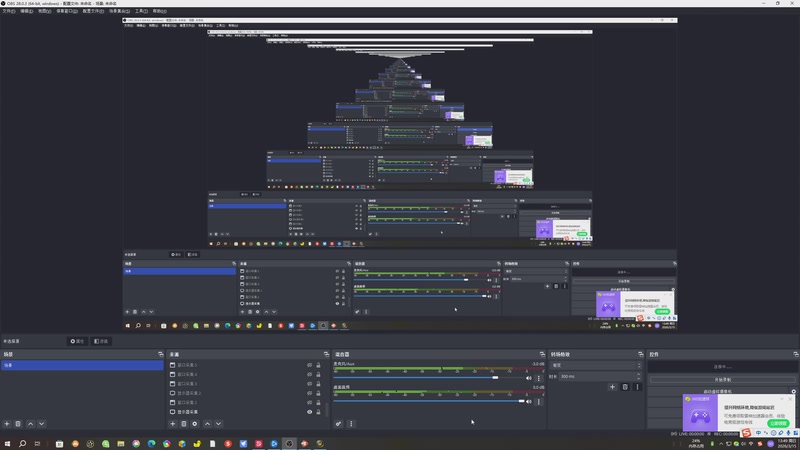
Task: Show the 窗口采集 3 source via its eye icon
Action: click(309, 384)
